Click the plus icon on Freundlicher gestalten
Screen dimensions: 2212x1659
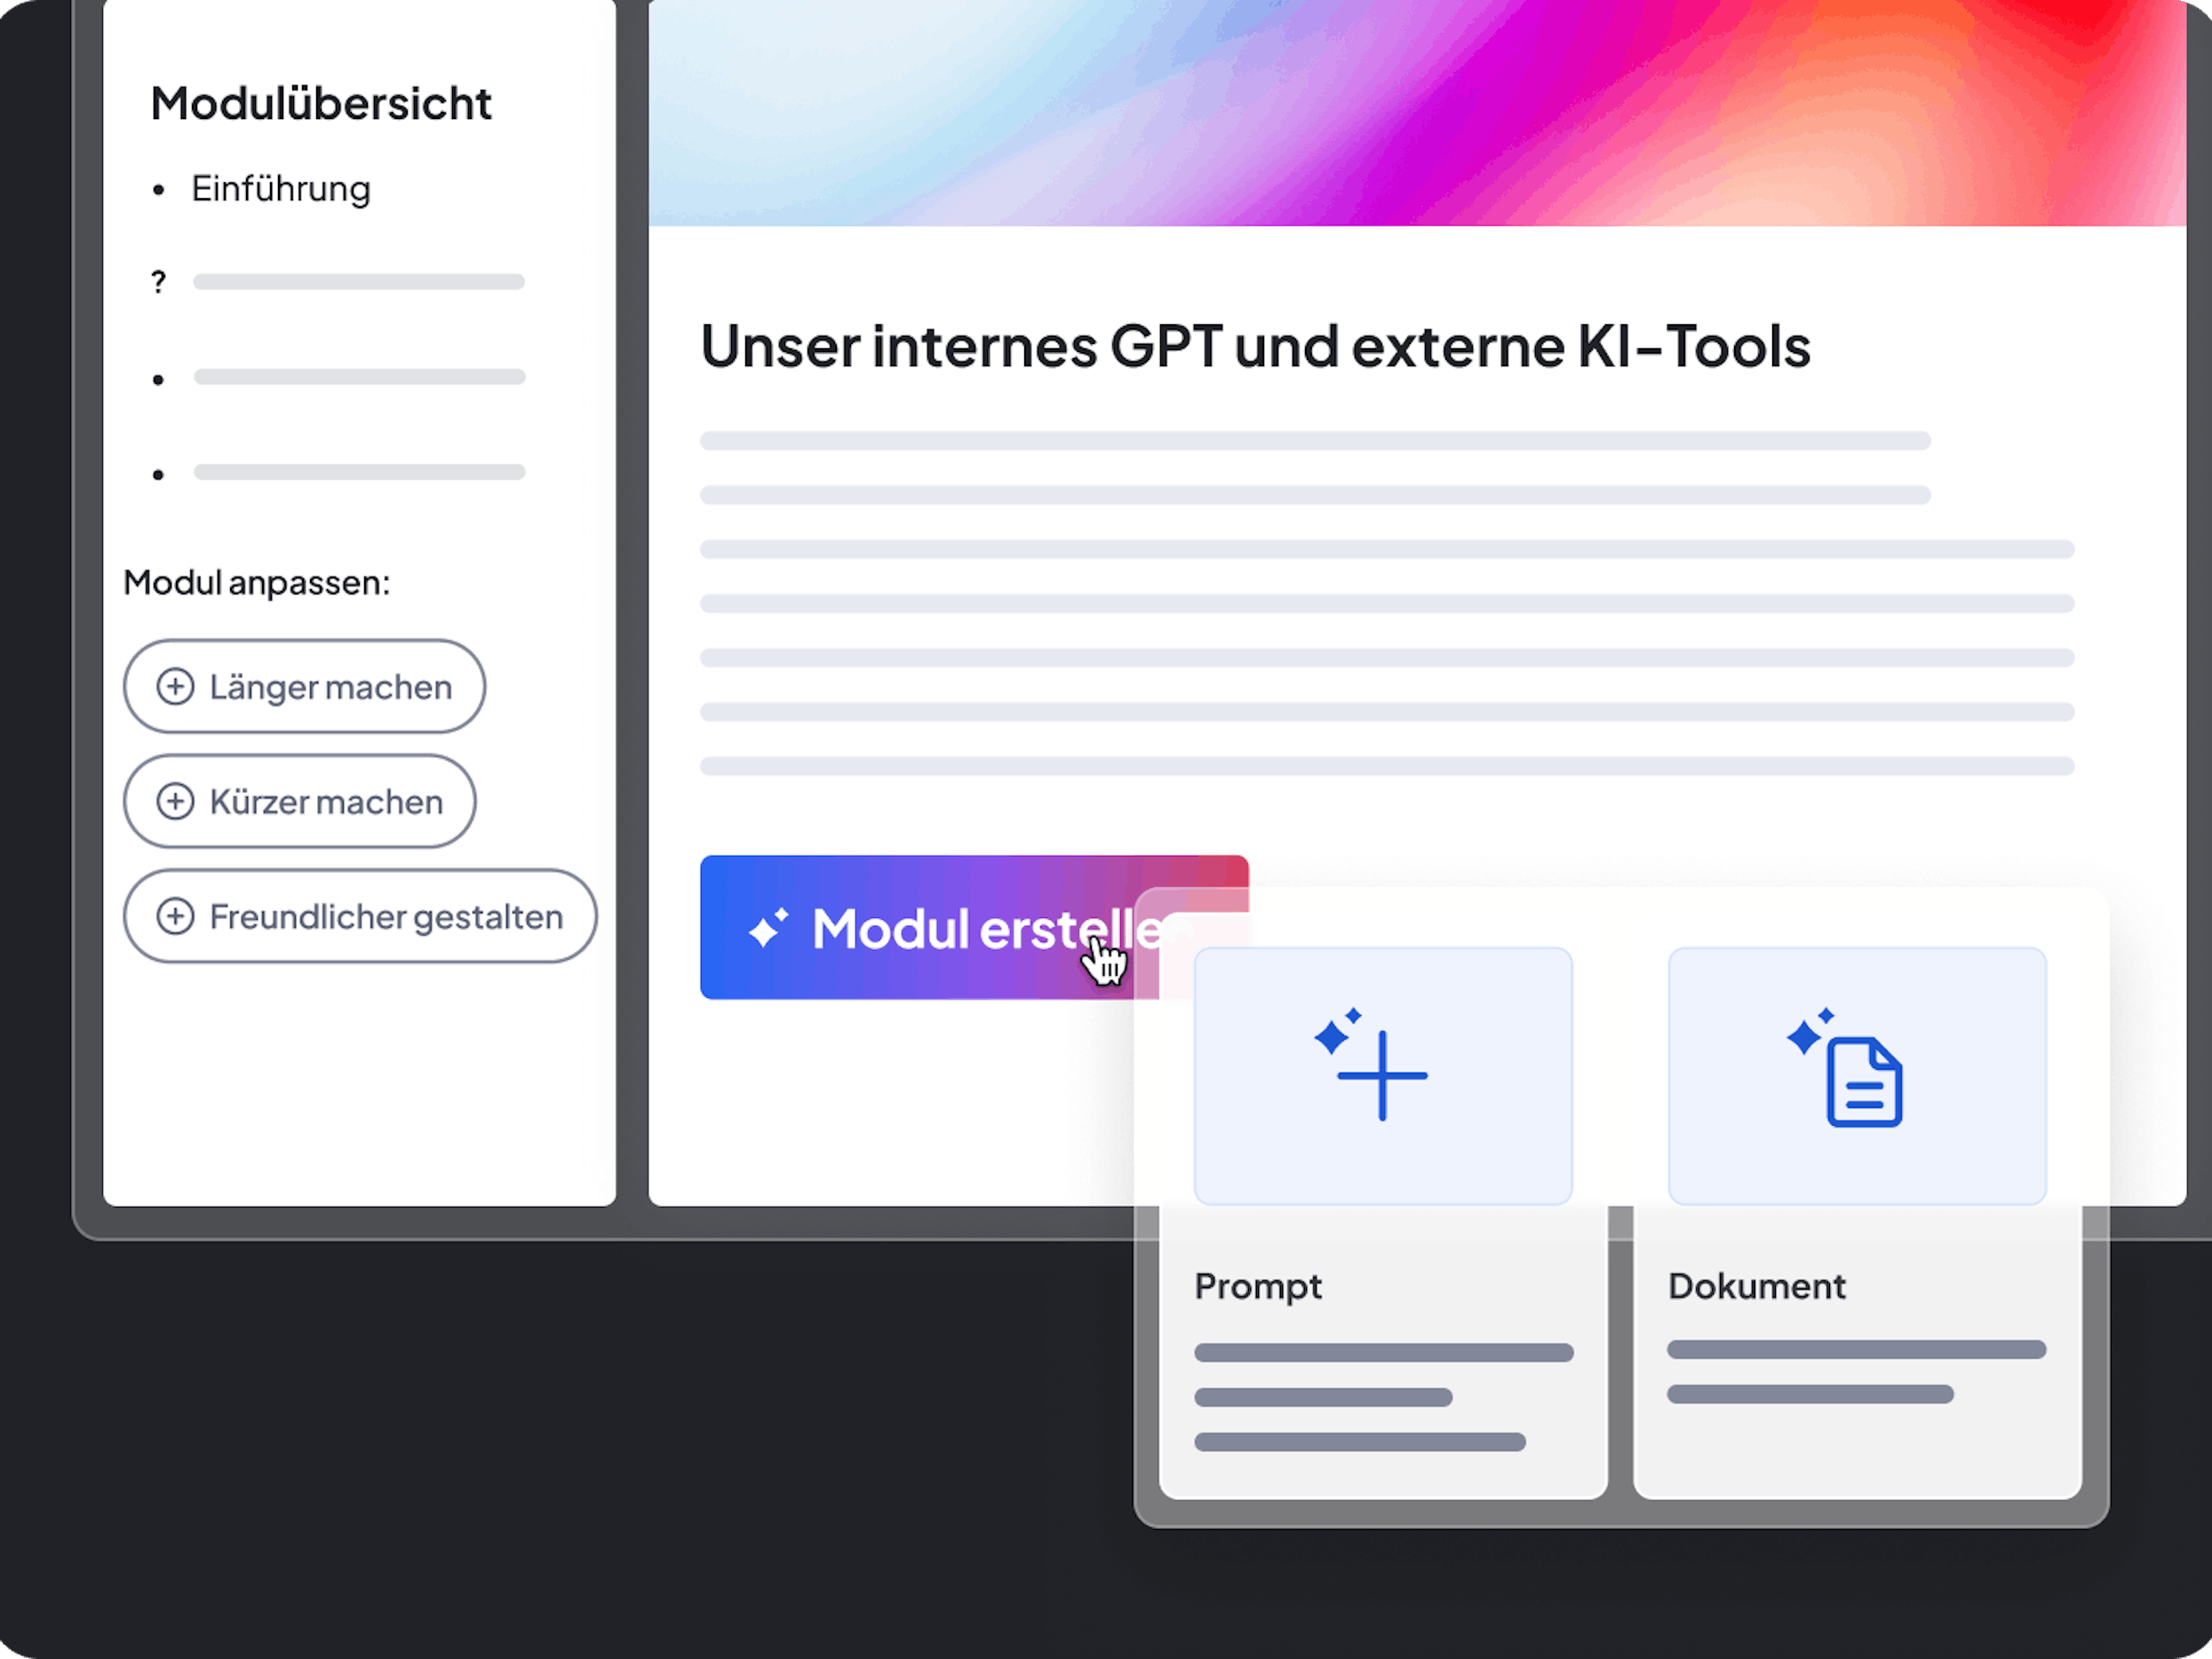click(175, 917)
